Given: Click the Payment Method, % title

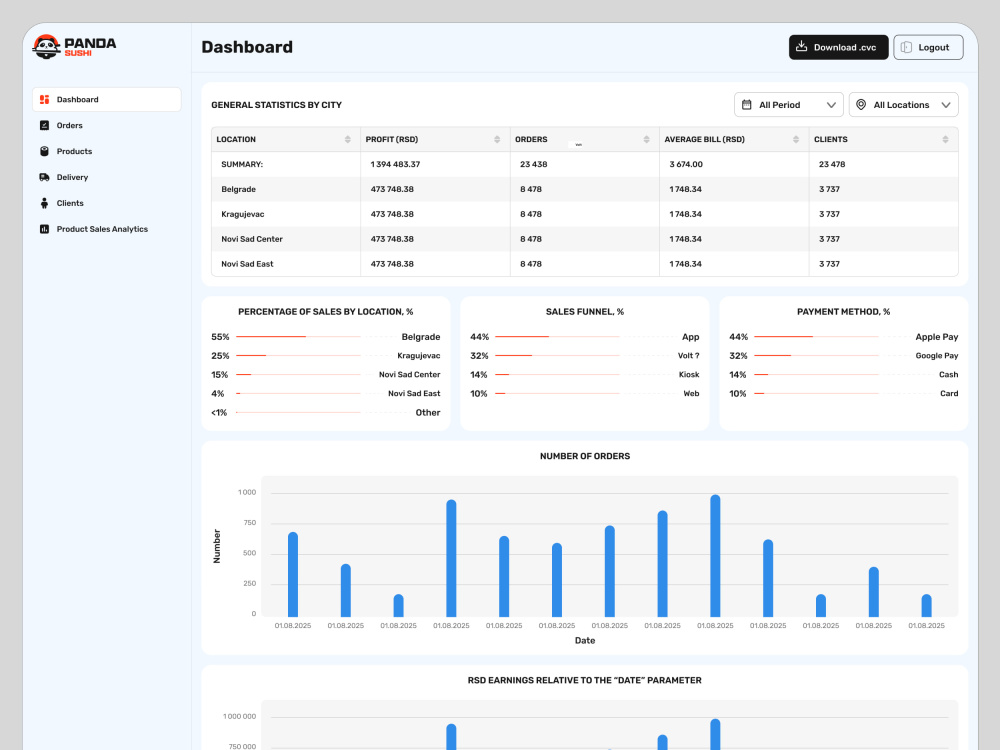Looking at the screenshot, I should coord(843,312).
